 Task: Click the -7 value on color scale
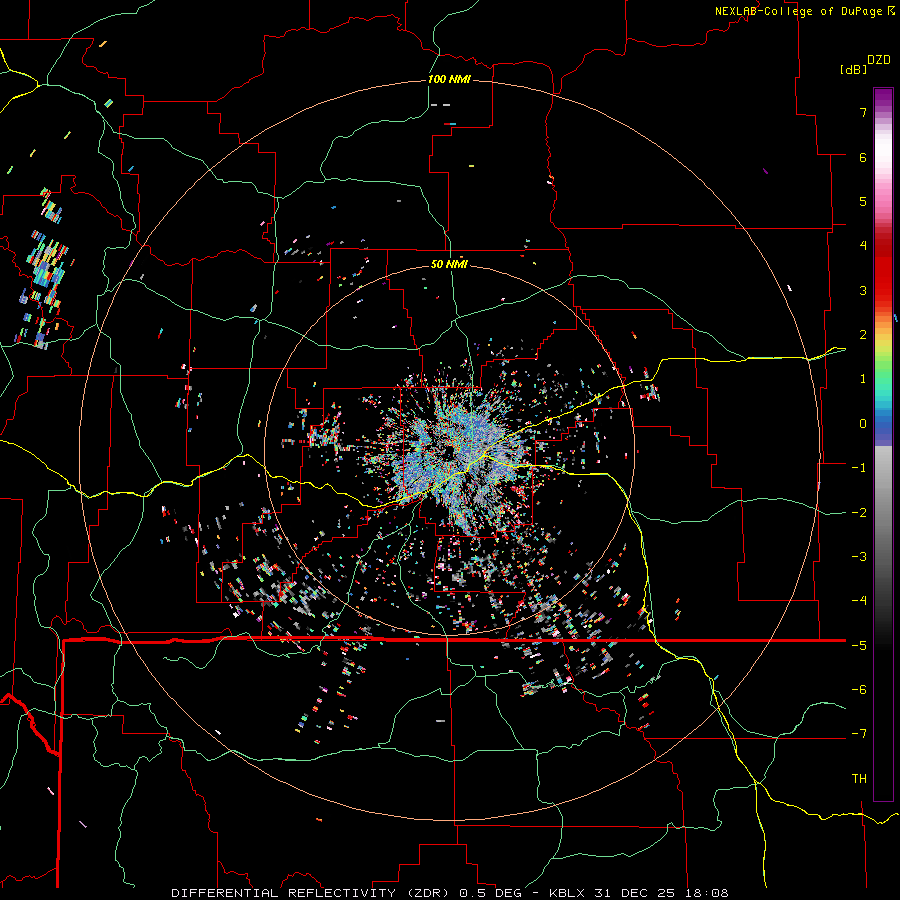point(859,734)
